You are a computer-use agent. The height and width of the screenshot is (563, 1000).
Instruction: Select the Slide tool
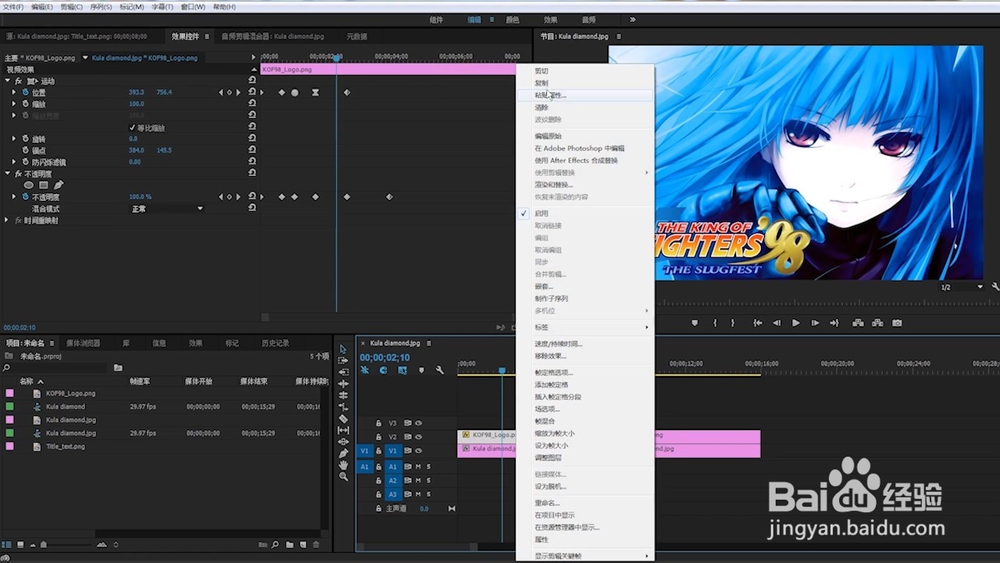click(x=343, y=442)
